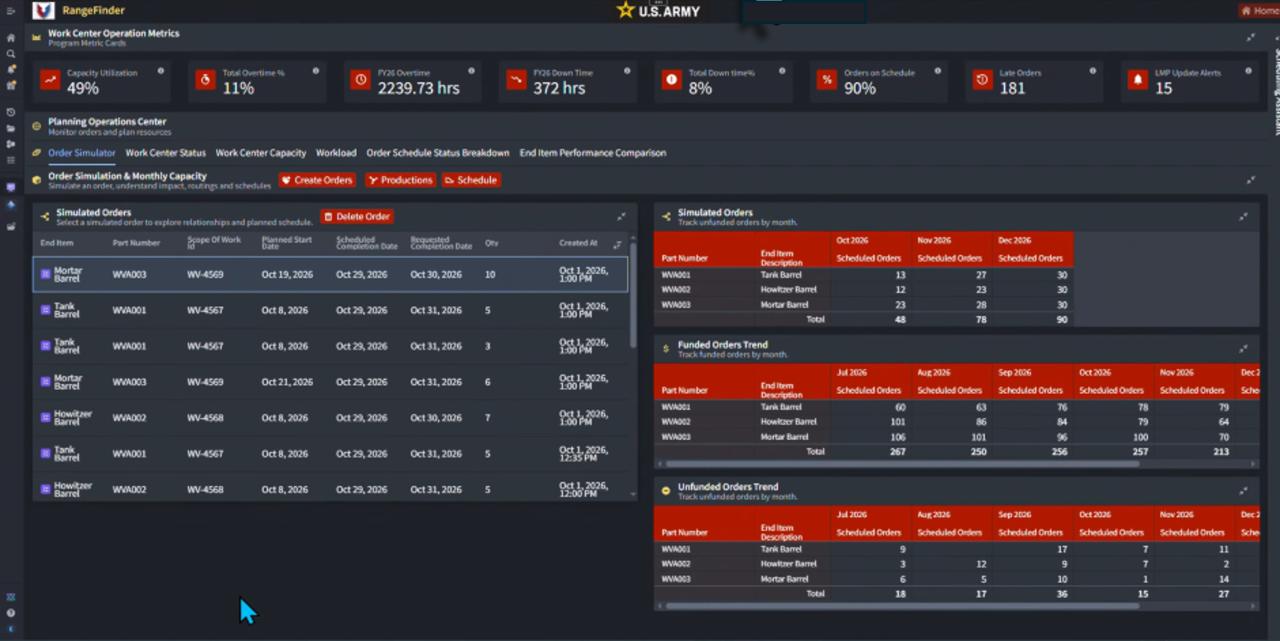This screenshot has height=641, width=1280.
Task: Open the Home icon in the left sidebar
Action: click(x=11, y=38)
